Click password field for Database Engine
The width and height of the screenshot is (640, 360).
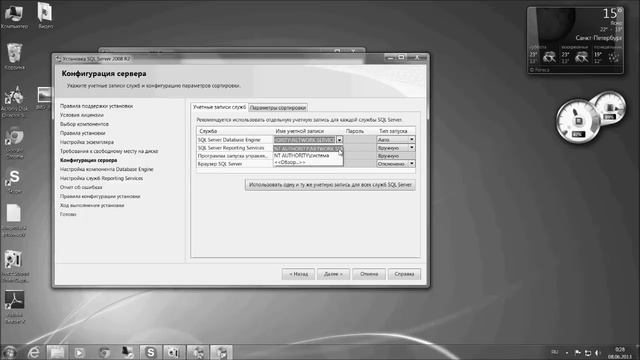359,140
